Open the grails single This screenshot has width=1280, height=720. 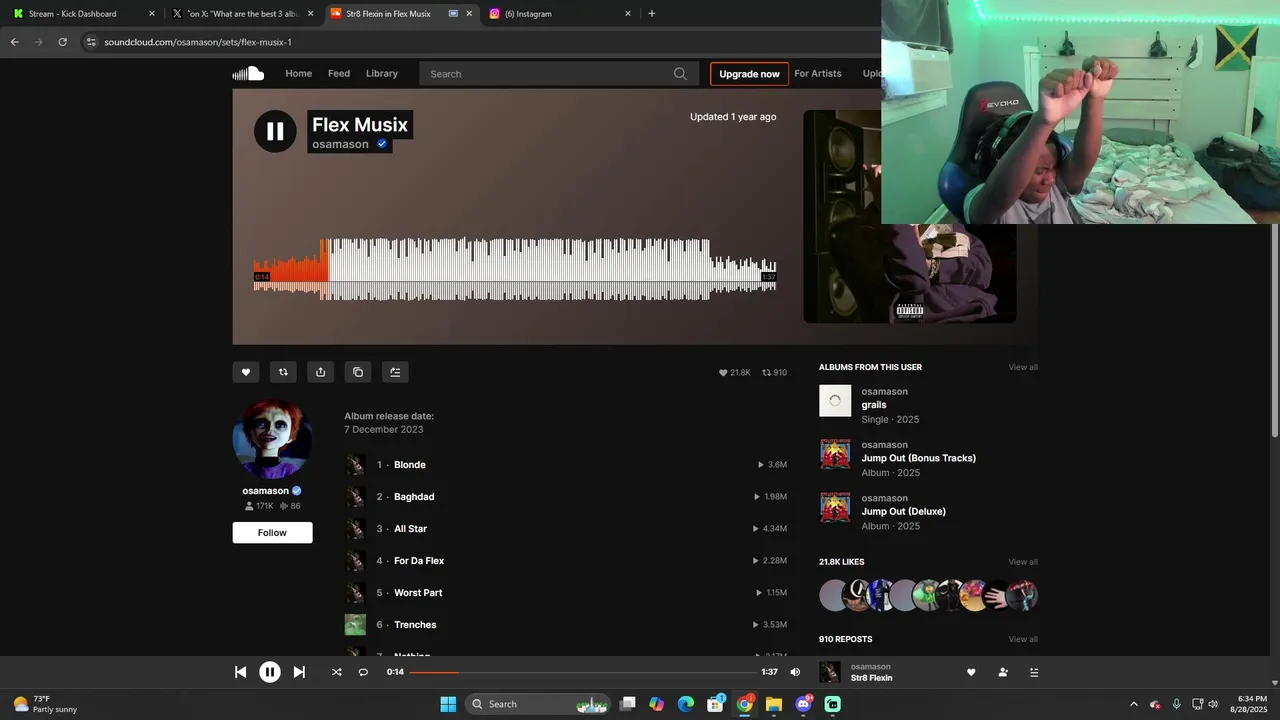[x=874, y=405]
